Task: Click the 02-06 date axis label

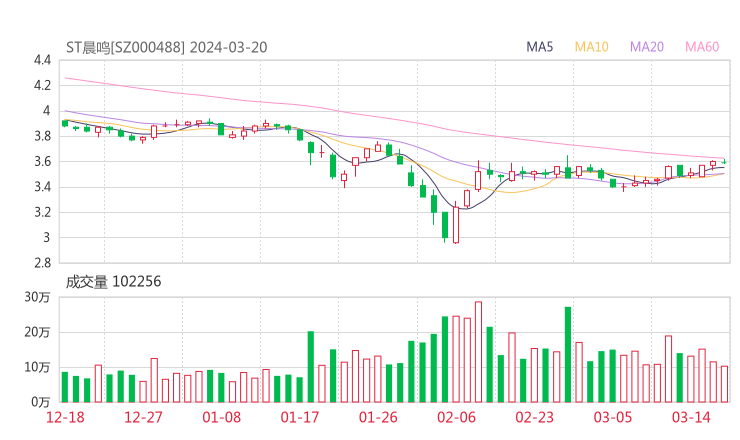Action: tap(456, 417)
